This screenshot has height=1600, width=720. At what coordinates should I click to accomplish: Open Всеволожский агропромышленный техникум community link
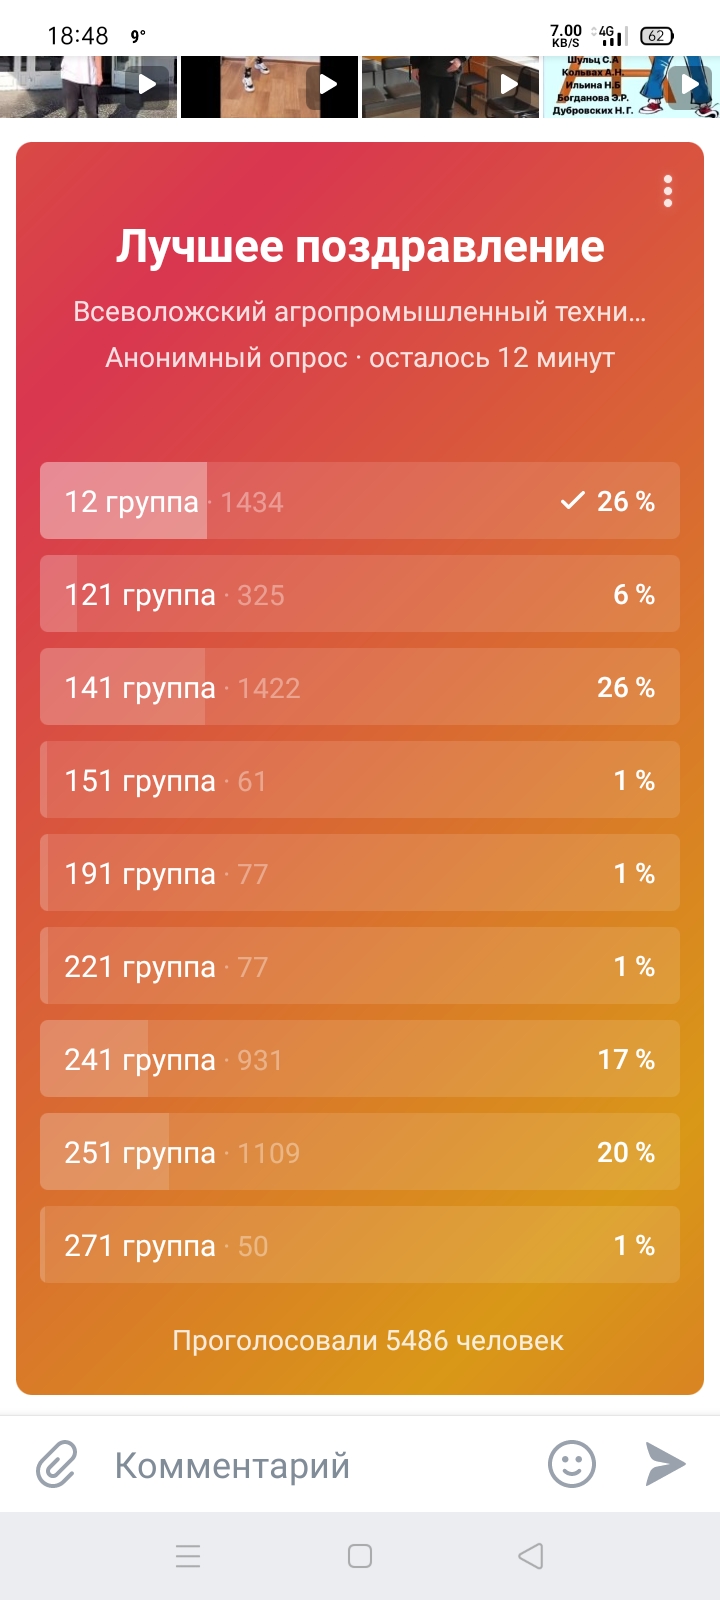click(x=360, y=312)
